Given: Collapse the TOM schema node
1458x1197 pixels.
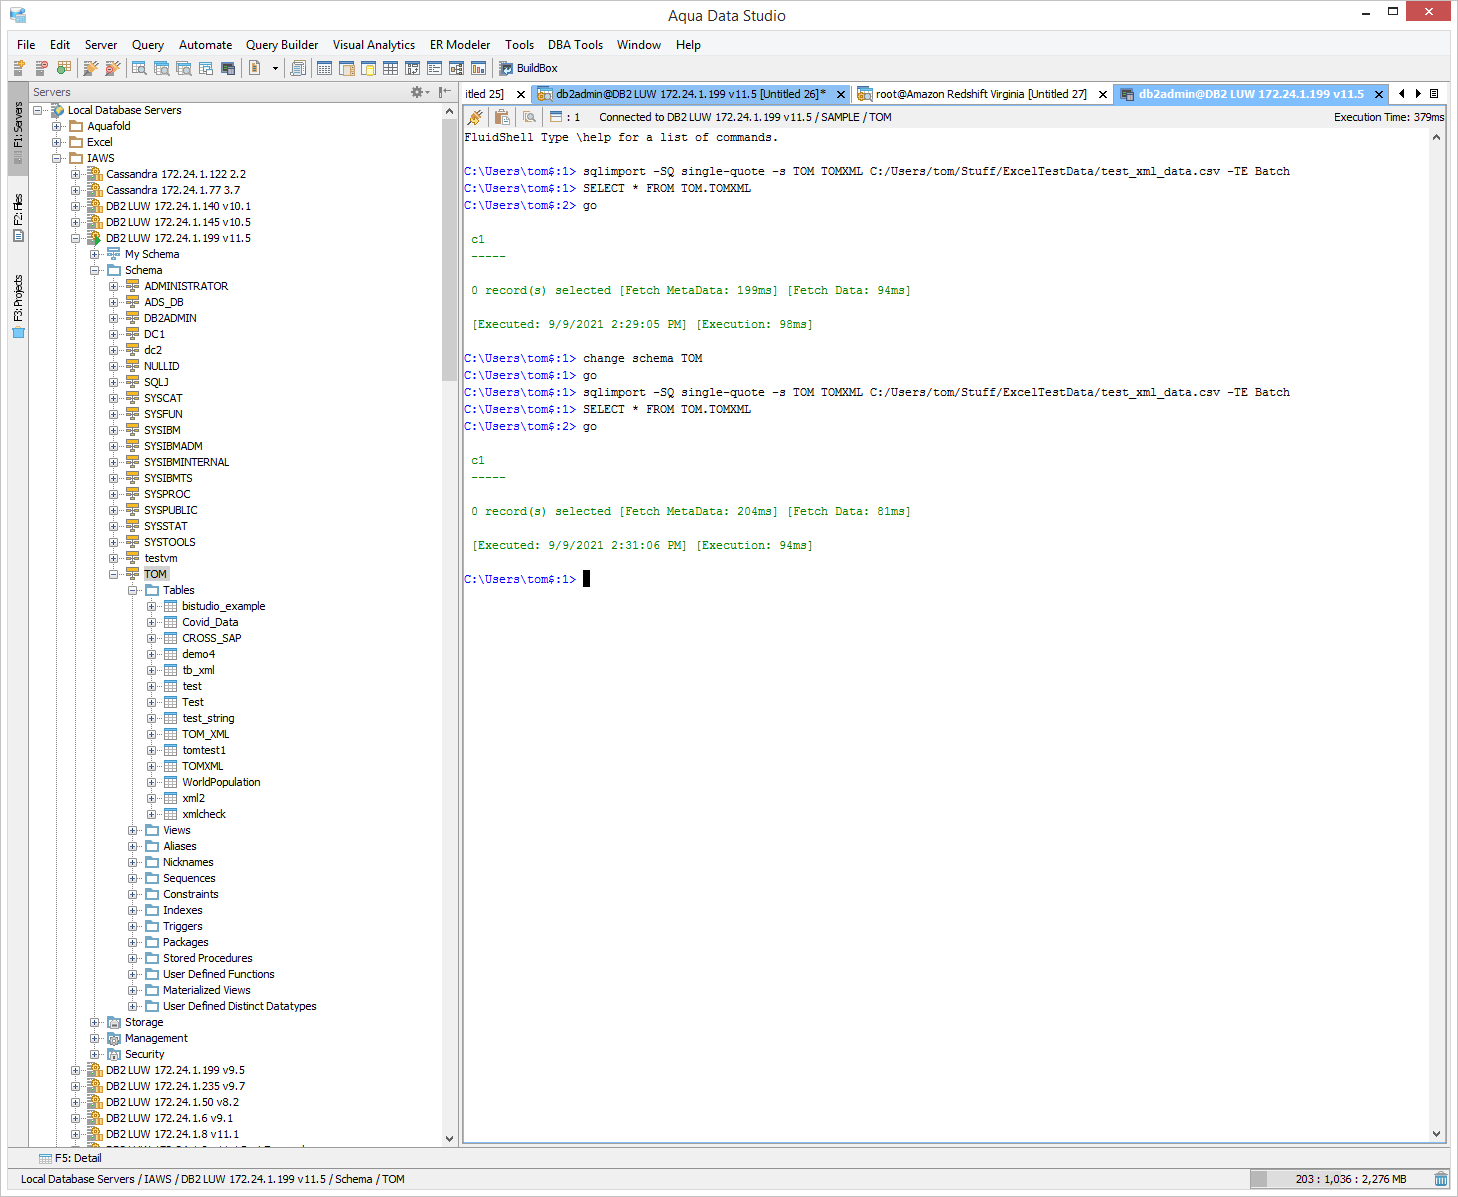Looking at the screenshot, I should (x=114, y=574).
